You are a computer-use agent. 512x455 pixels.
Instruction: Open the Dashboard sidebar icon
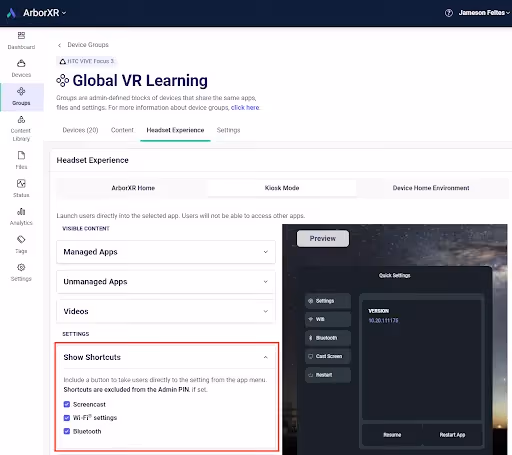(x=21, y=35)
